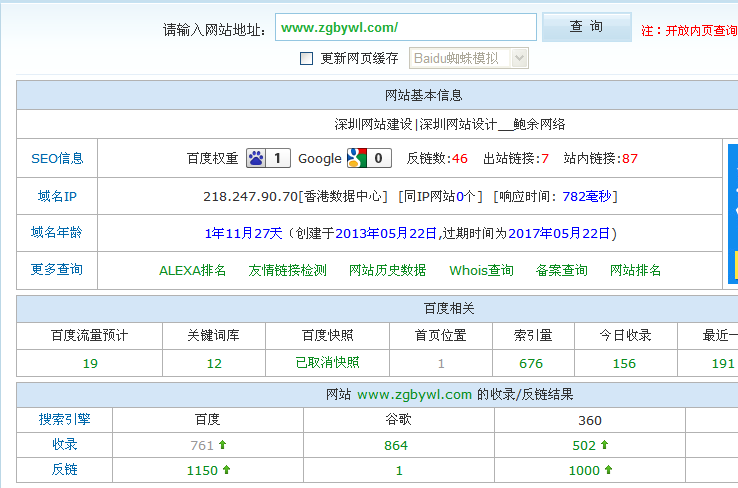Click 360 反链 value 1000
The image size is (738, 488).
(584, 470)
